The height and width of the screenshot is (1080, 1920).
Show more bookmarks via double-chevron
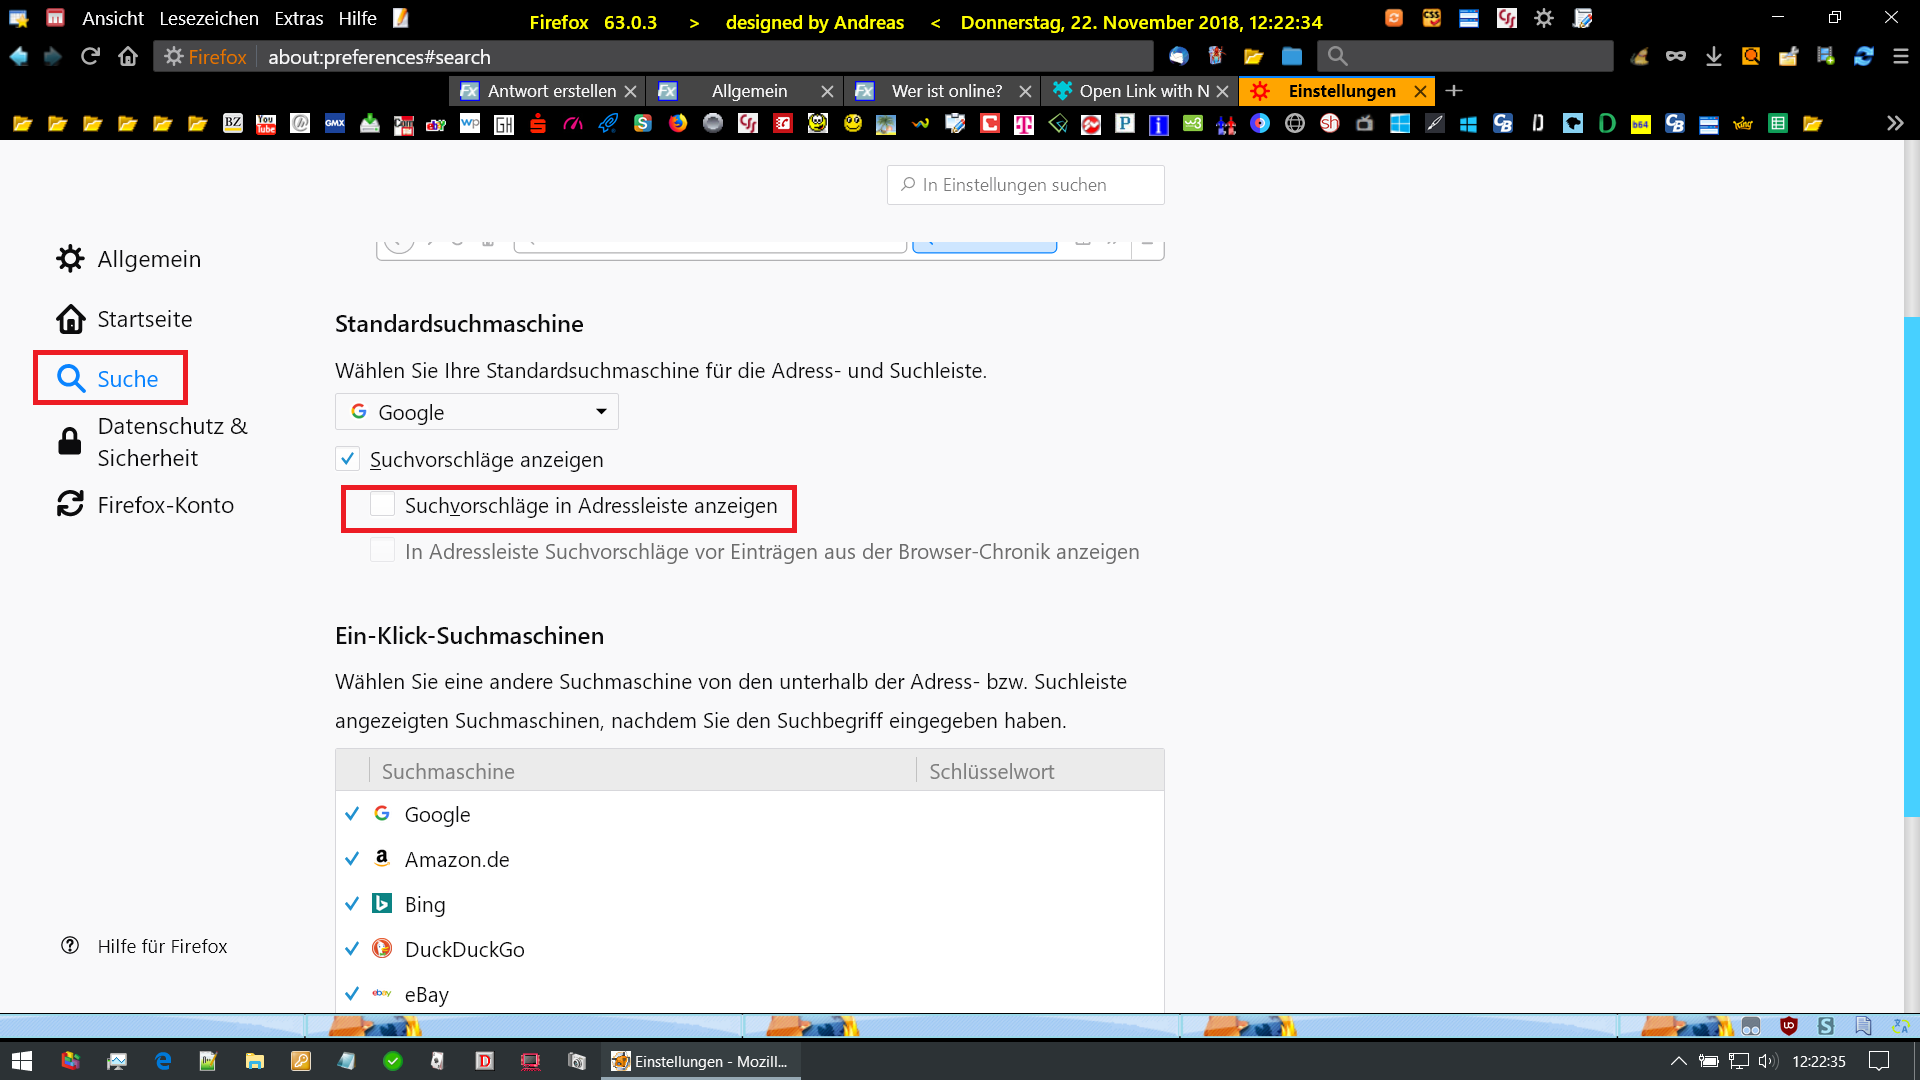[1894, 124]
